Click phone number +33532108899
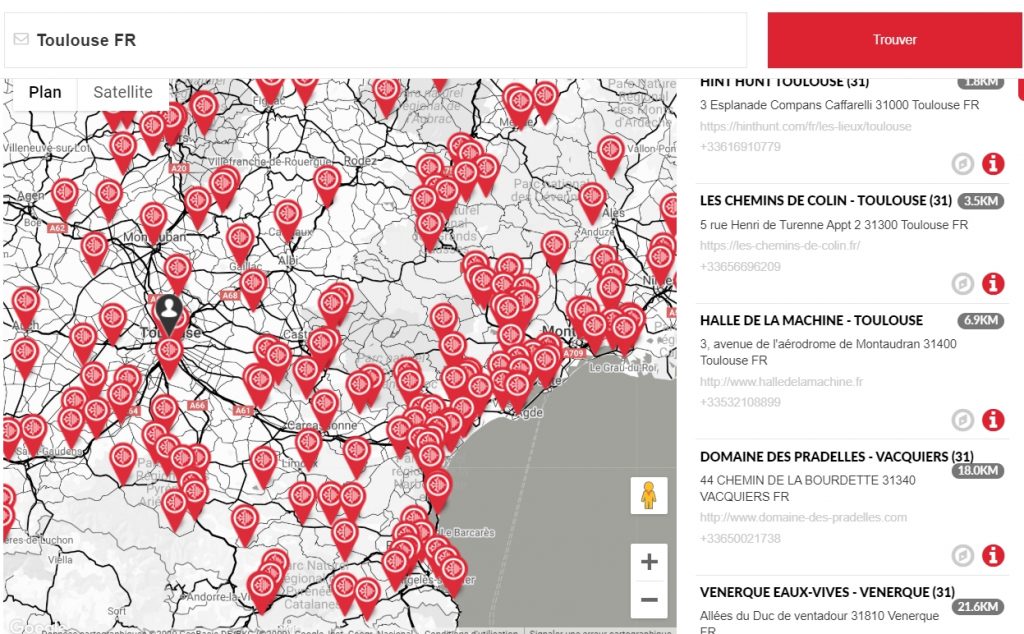 coord(740,402)
